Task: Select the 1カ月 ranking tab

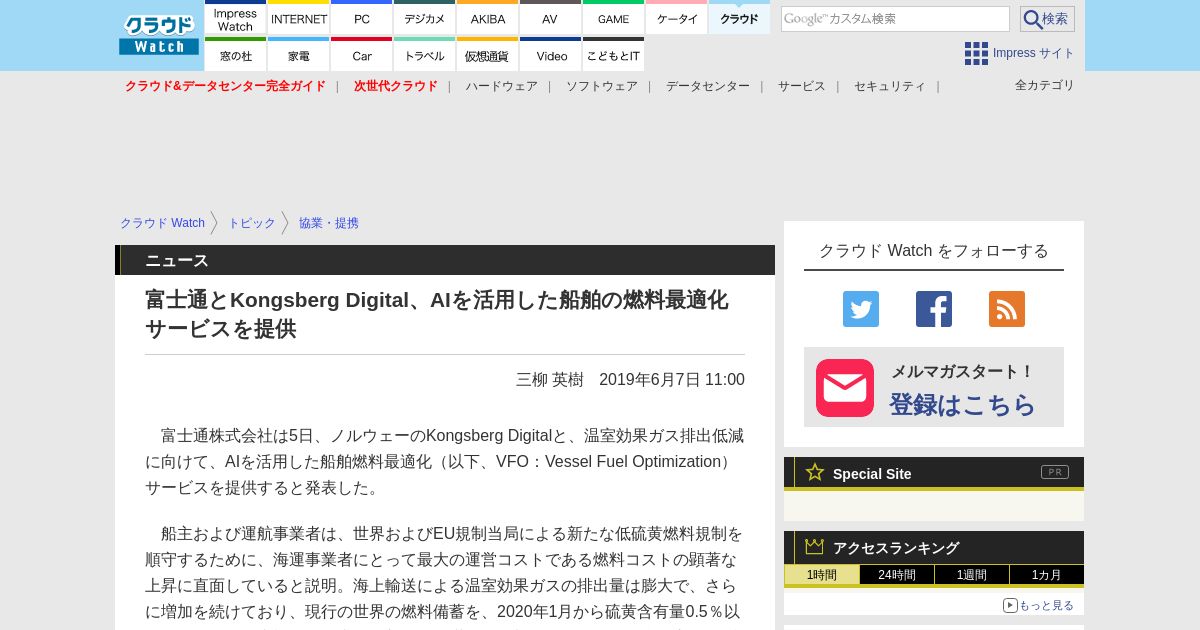Action: pyautogui.click(x=1047, y=575)
